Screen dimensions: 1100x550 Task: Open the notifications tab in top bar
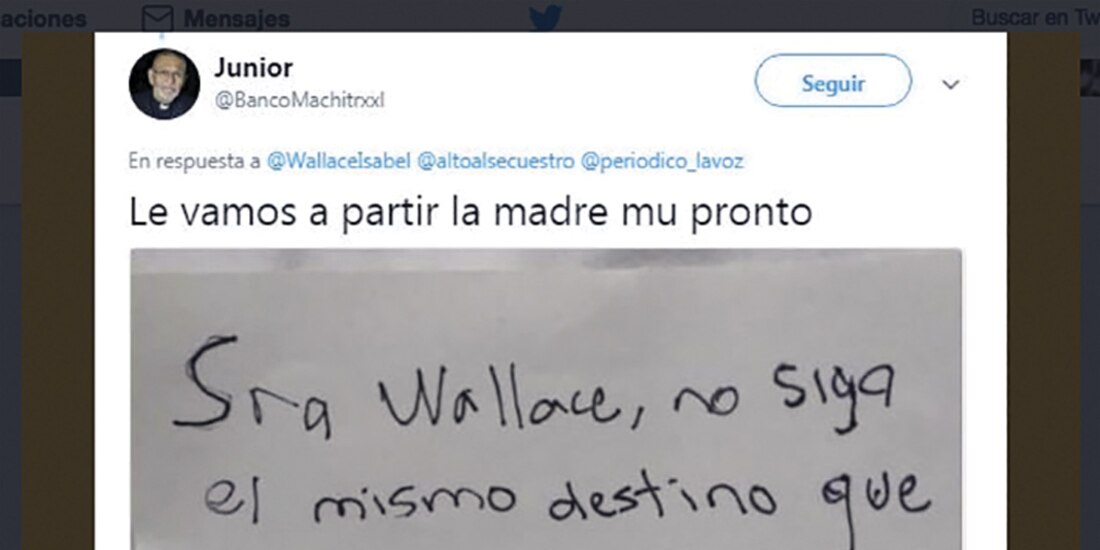(x=43, y=19)
